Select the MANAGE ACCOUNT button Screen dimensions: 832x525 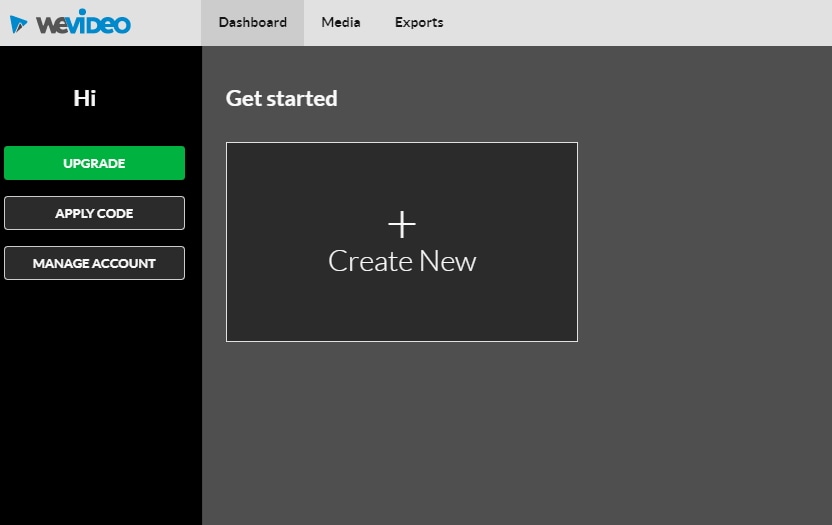(x=94, y=263)
